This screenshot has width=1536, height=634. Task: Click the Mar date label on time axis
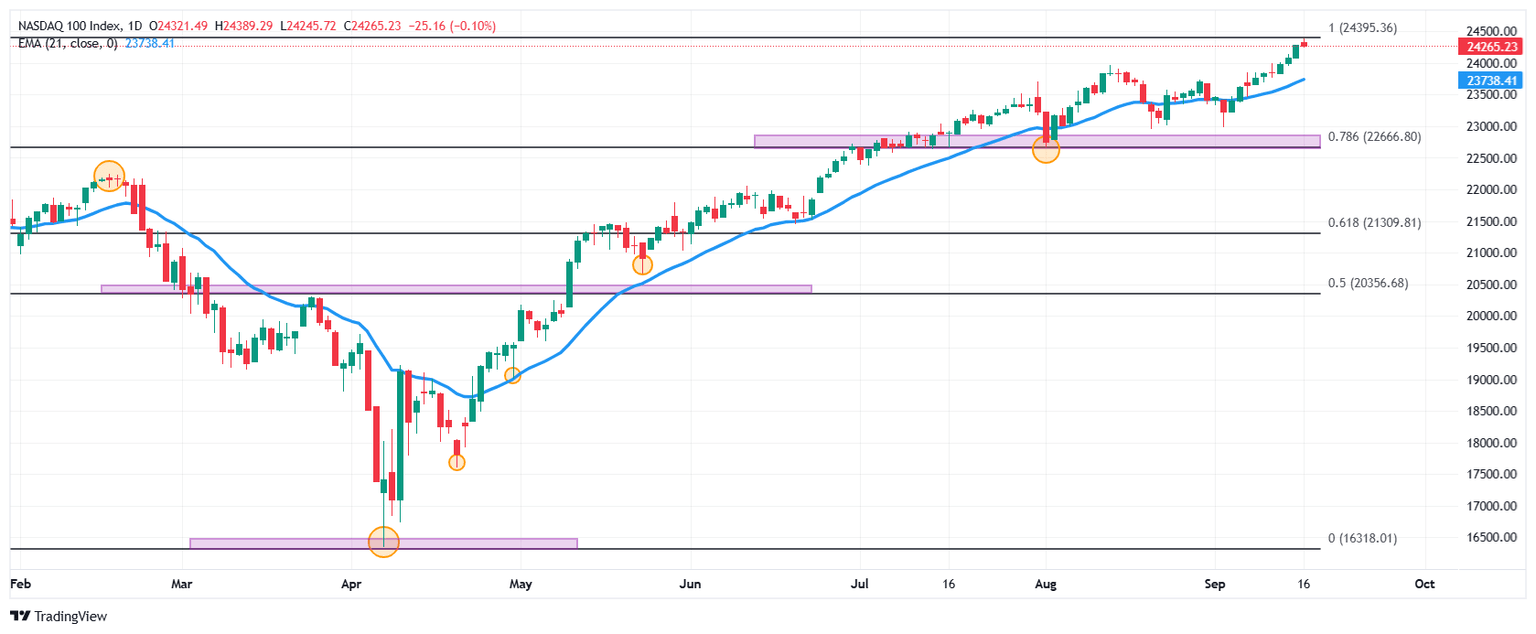[x=181, y=583]
